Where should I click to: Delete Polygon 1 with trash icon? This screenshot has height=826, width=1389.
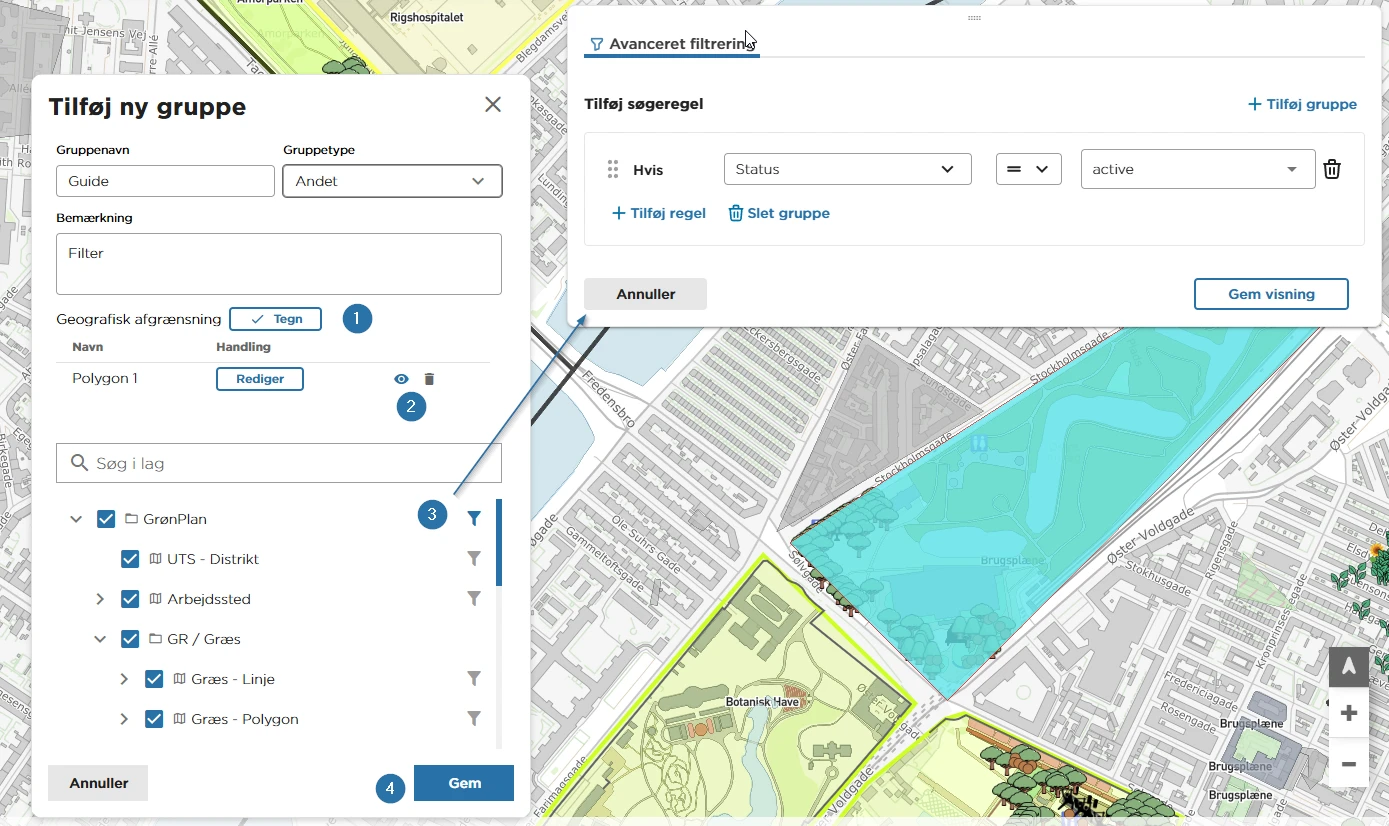[429, 379]
